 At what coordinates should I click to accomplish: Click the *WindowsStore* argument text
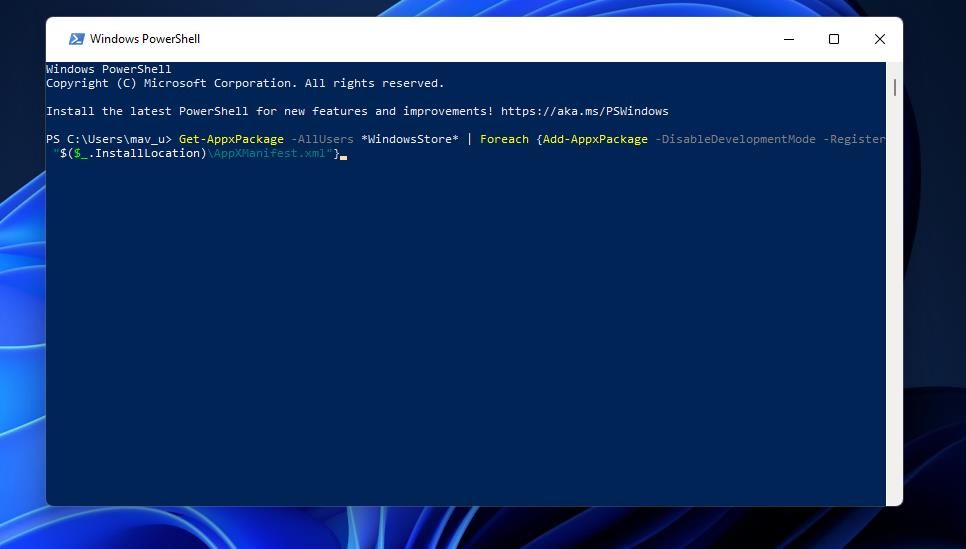click(x=410, y=139)
